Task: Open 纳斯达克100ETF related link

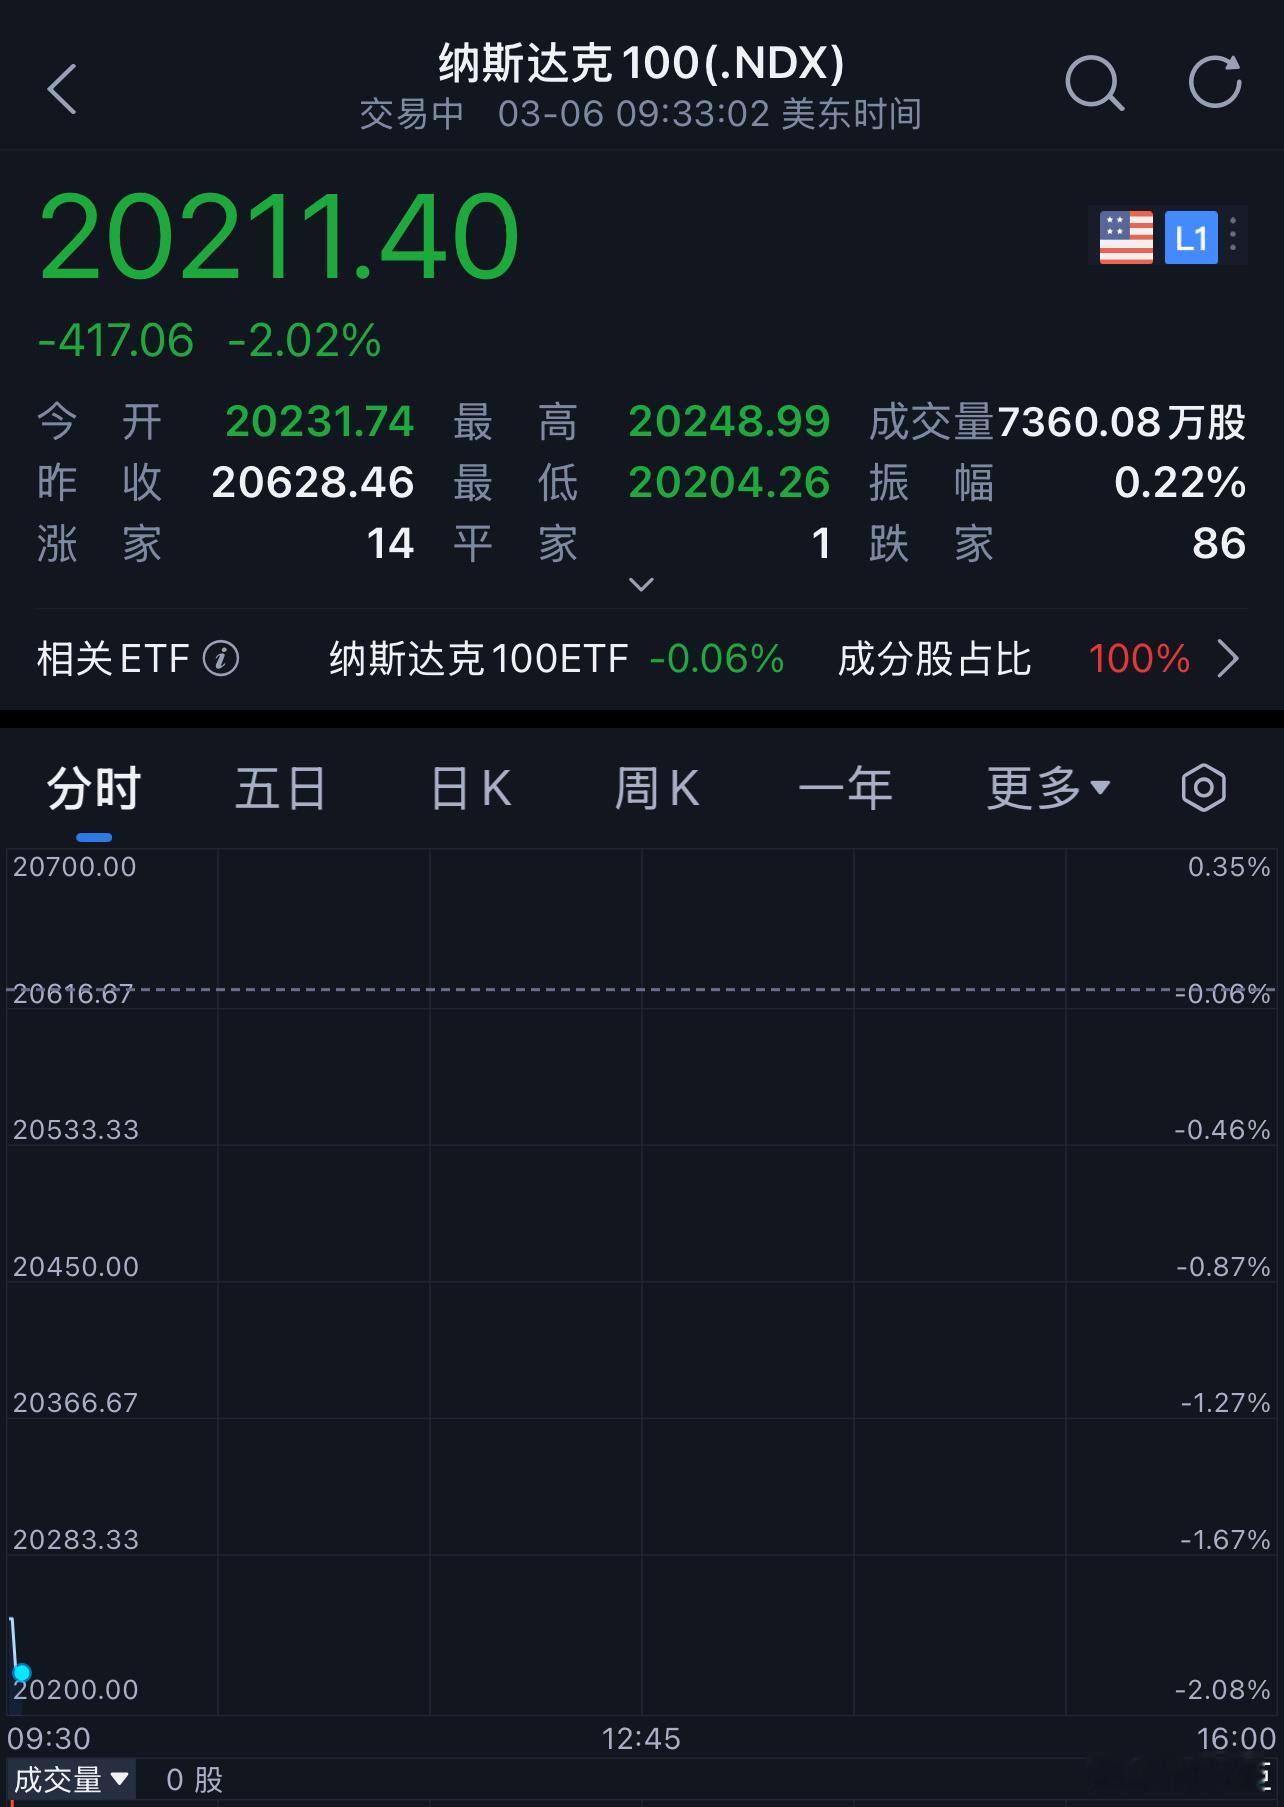Action: (x=479, y=659)
